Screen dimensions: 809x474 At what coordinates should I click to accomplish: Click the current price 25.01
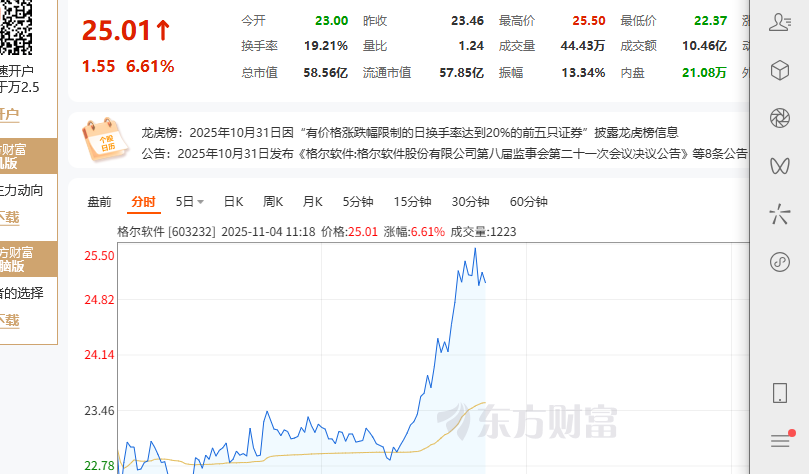pos(117,30)
